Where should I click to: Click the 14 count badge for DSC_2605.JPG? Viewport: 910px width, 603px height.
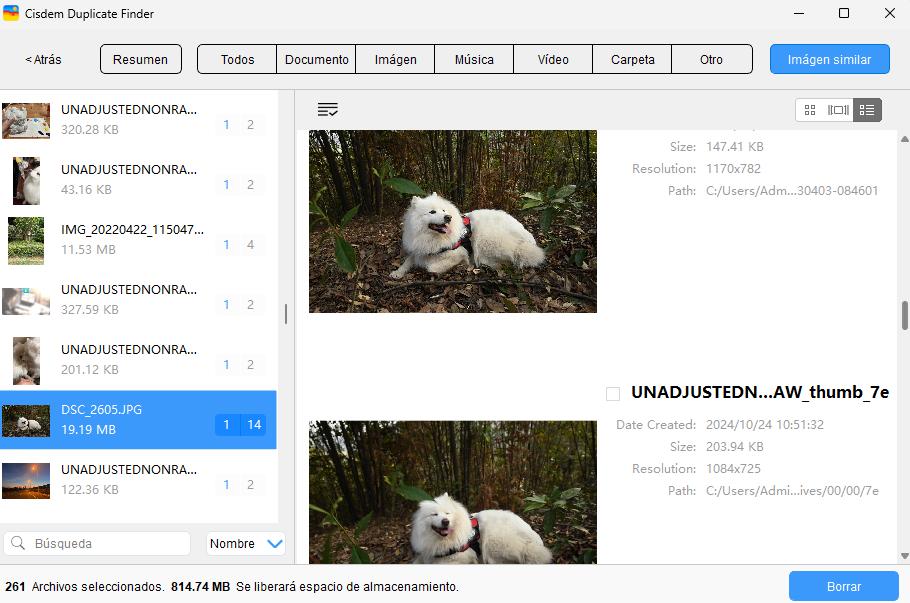pos(254,425)
